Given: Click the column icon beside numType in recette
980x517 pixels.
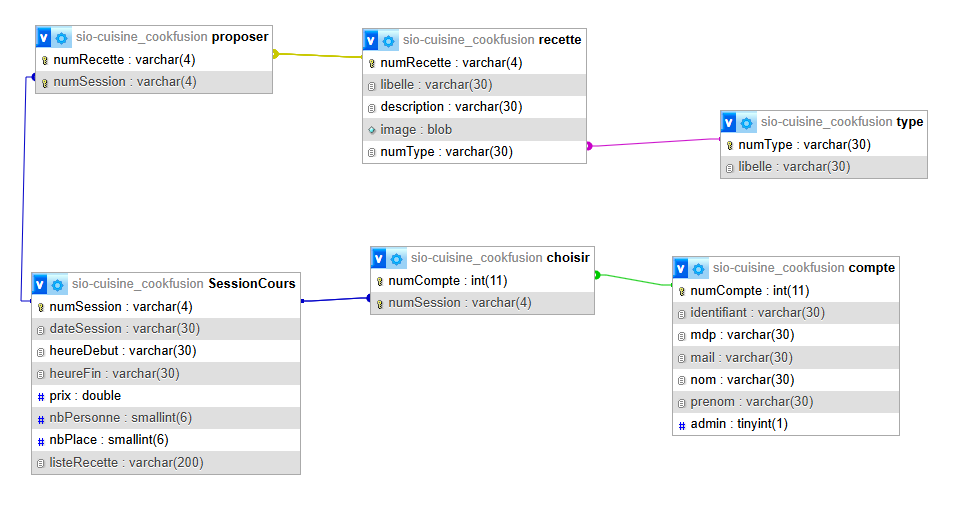Looking at the screenshot, I should [x=372, y=153].
